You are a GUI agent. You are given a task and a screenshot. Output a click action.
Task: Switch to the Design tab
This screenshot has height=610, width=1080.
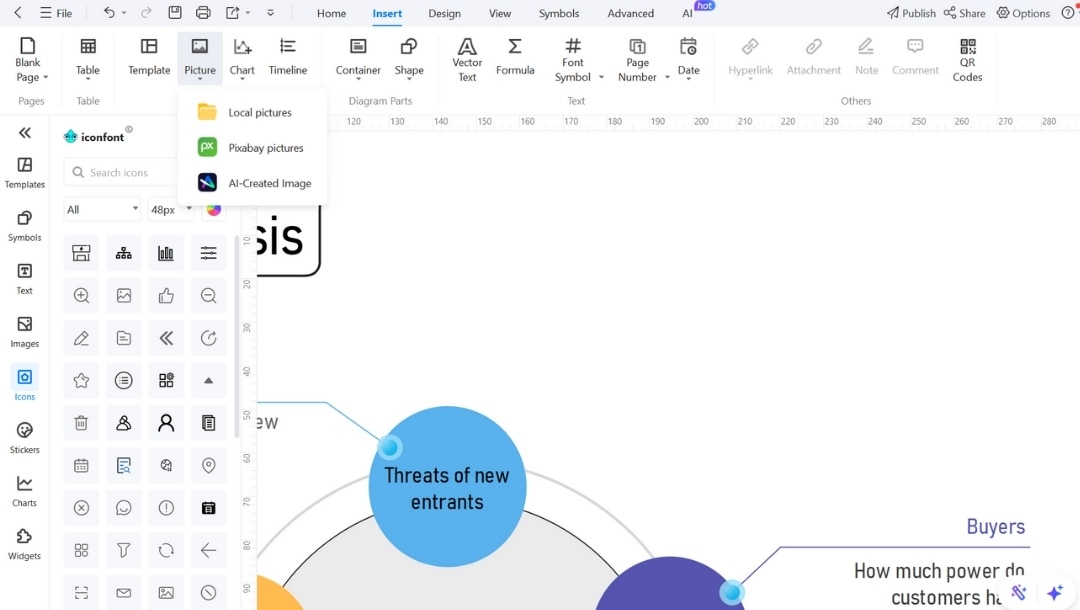click(x=444, y=13)
